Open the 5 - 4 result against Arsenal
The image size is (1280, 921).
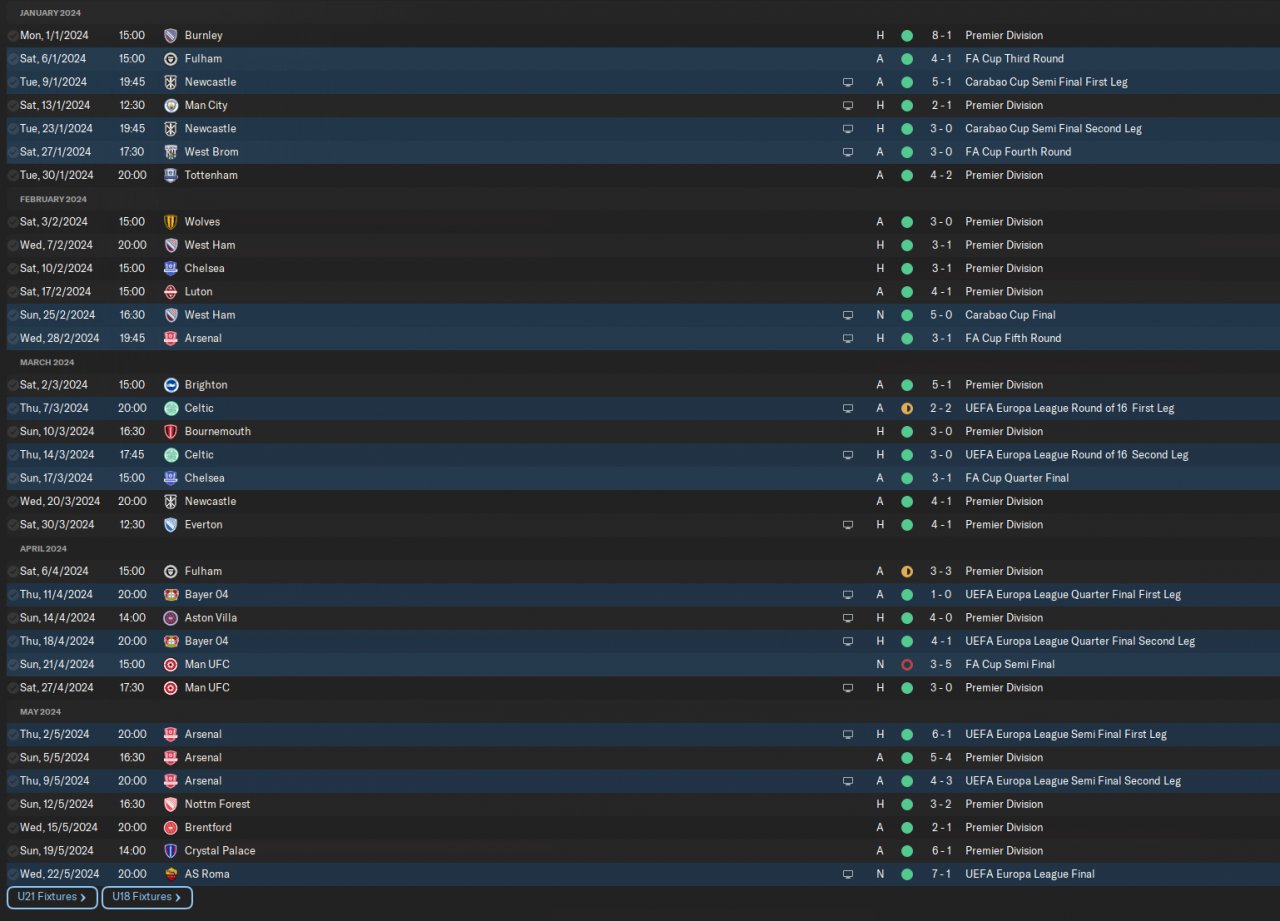(940, 758)
